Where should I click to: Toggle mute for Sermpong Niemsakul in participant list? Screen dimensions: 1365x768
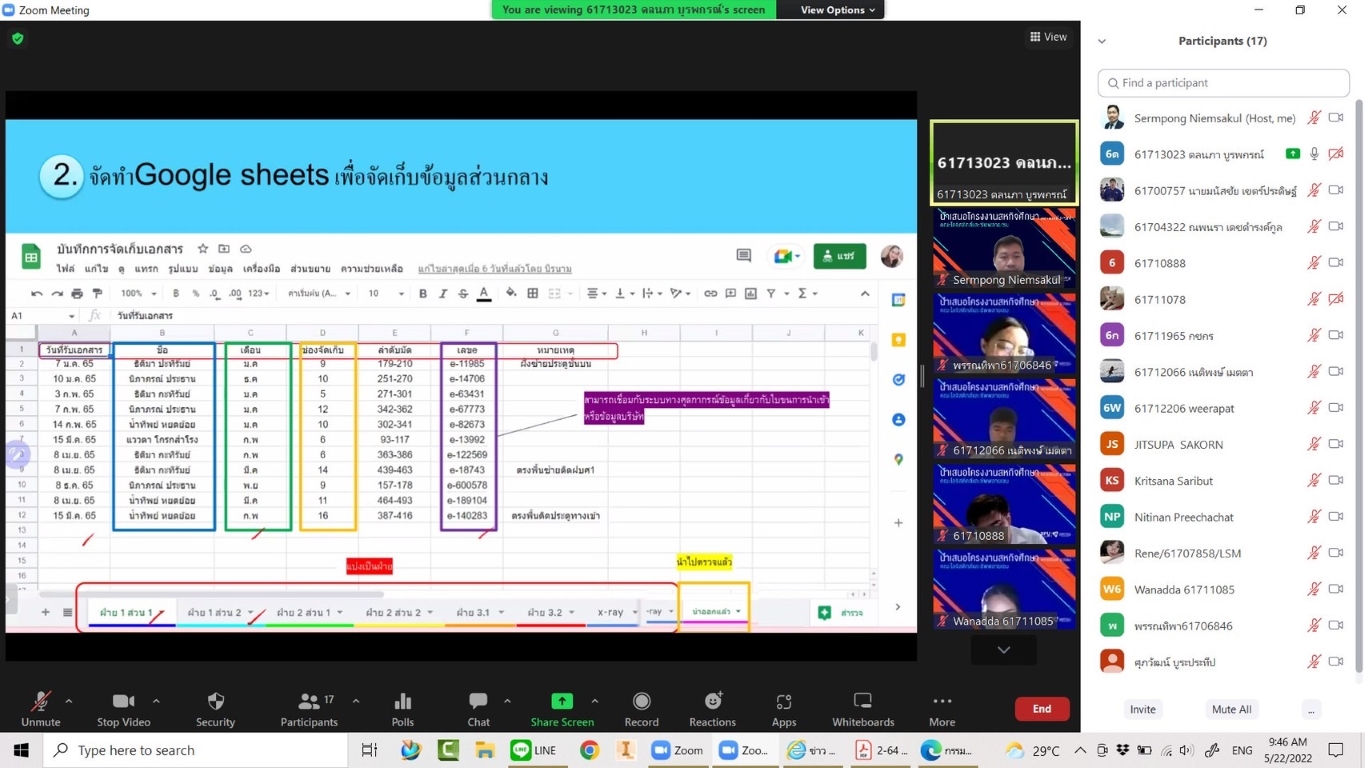click(x=1314, y=118)
